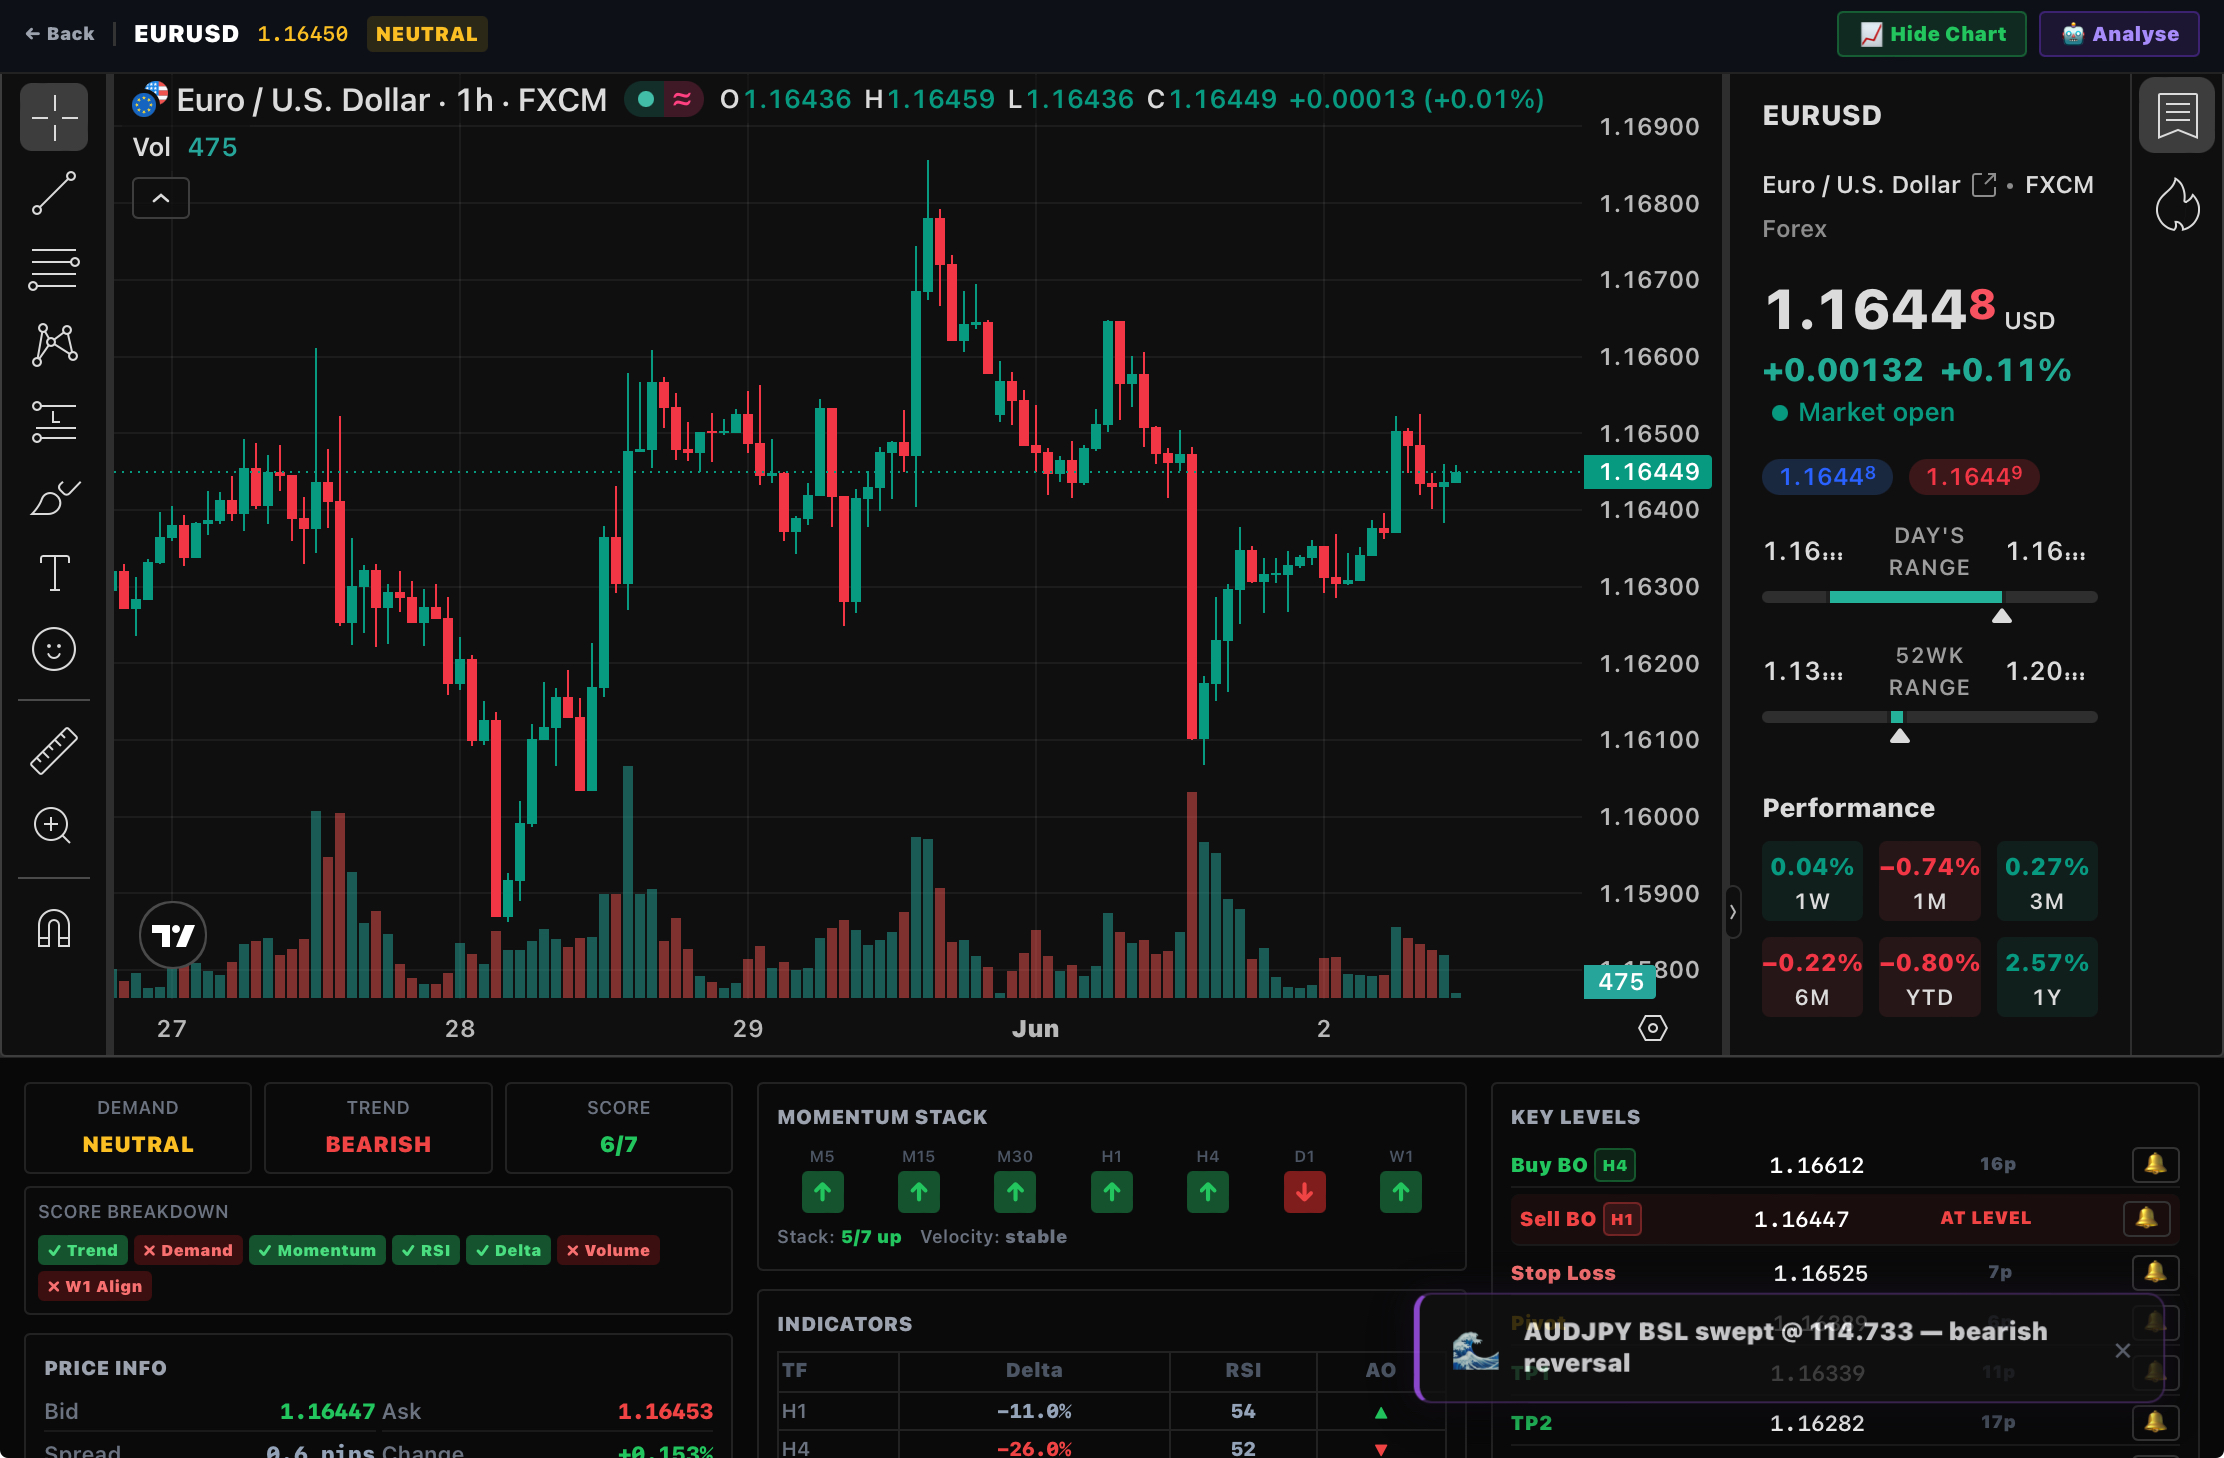Open chart settings gear near price axis
This screenshot has height=1458, width=2224.
pyautogui.click(x=1653, y=1028)
